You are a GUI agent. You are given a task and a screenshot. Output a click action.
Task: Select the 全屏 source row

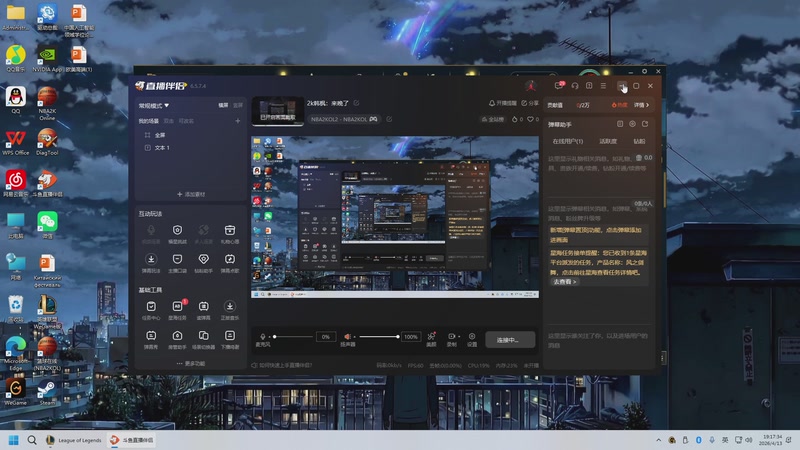click(x=191, y=135)
